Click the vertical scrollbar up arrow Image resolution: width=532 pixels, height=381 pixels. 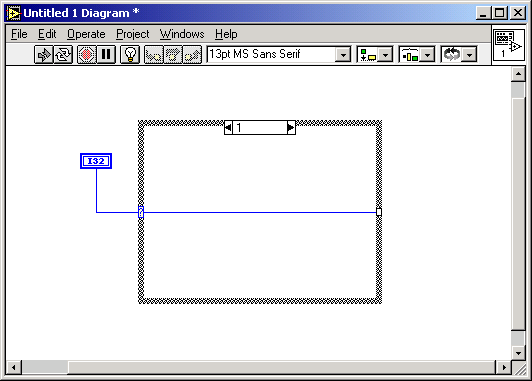[x=518, y=74]
